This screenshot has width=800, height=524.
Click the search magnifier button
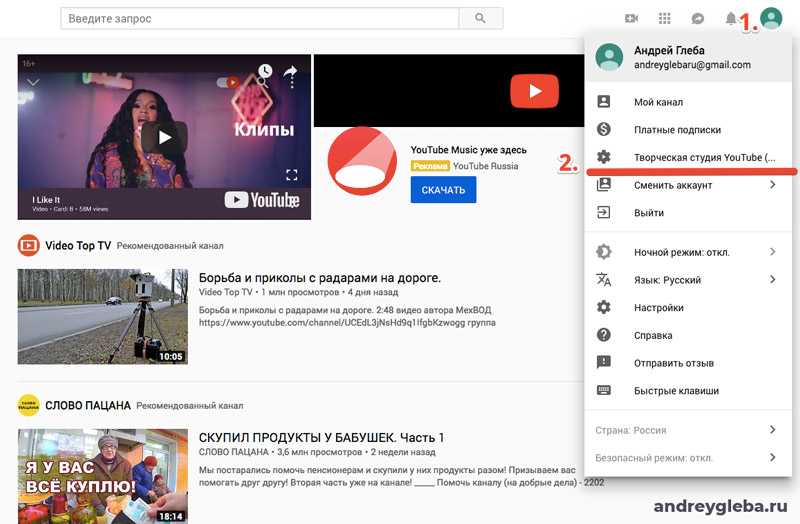click(x=481, y=18)
